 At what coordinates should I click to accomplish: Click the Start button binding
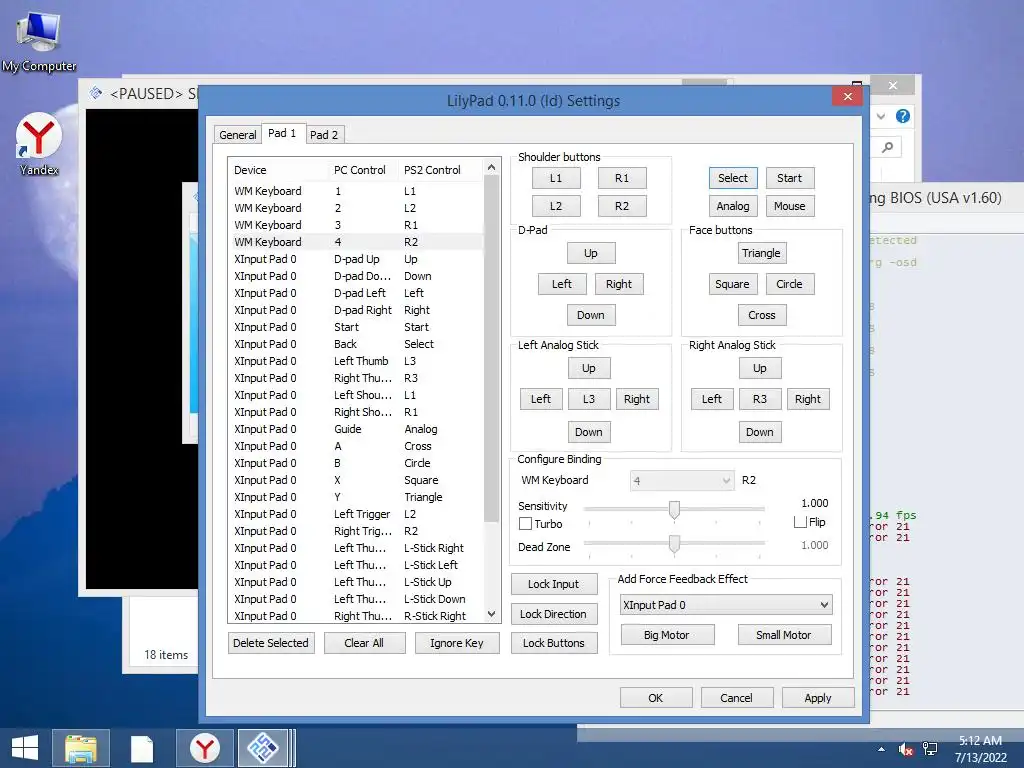pyautogui.click(x=790, y=178)
